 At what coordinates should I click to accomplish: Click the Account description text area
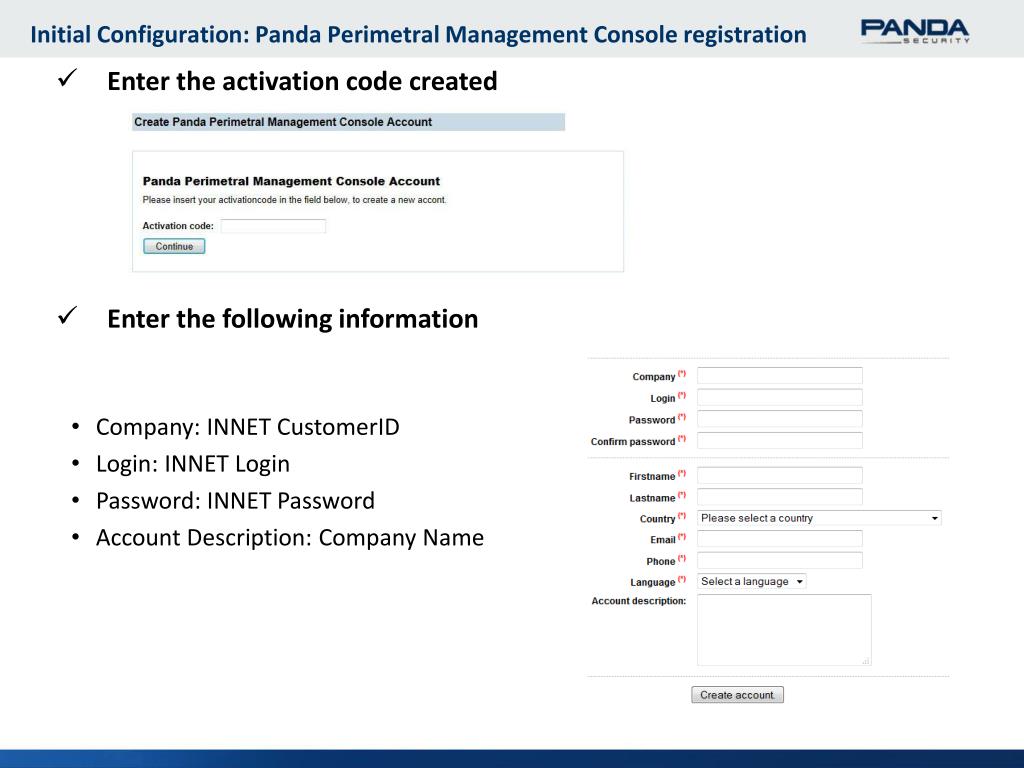(784, 630)
